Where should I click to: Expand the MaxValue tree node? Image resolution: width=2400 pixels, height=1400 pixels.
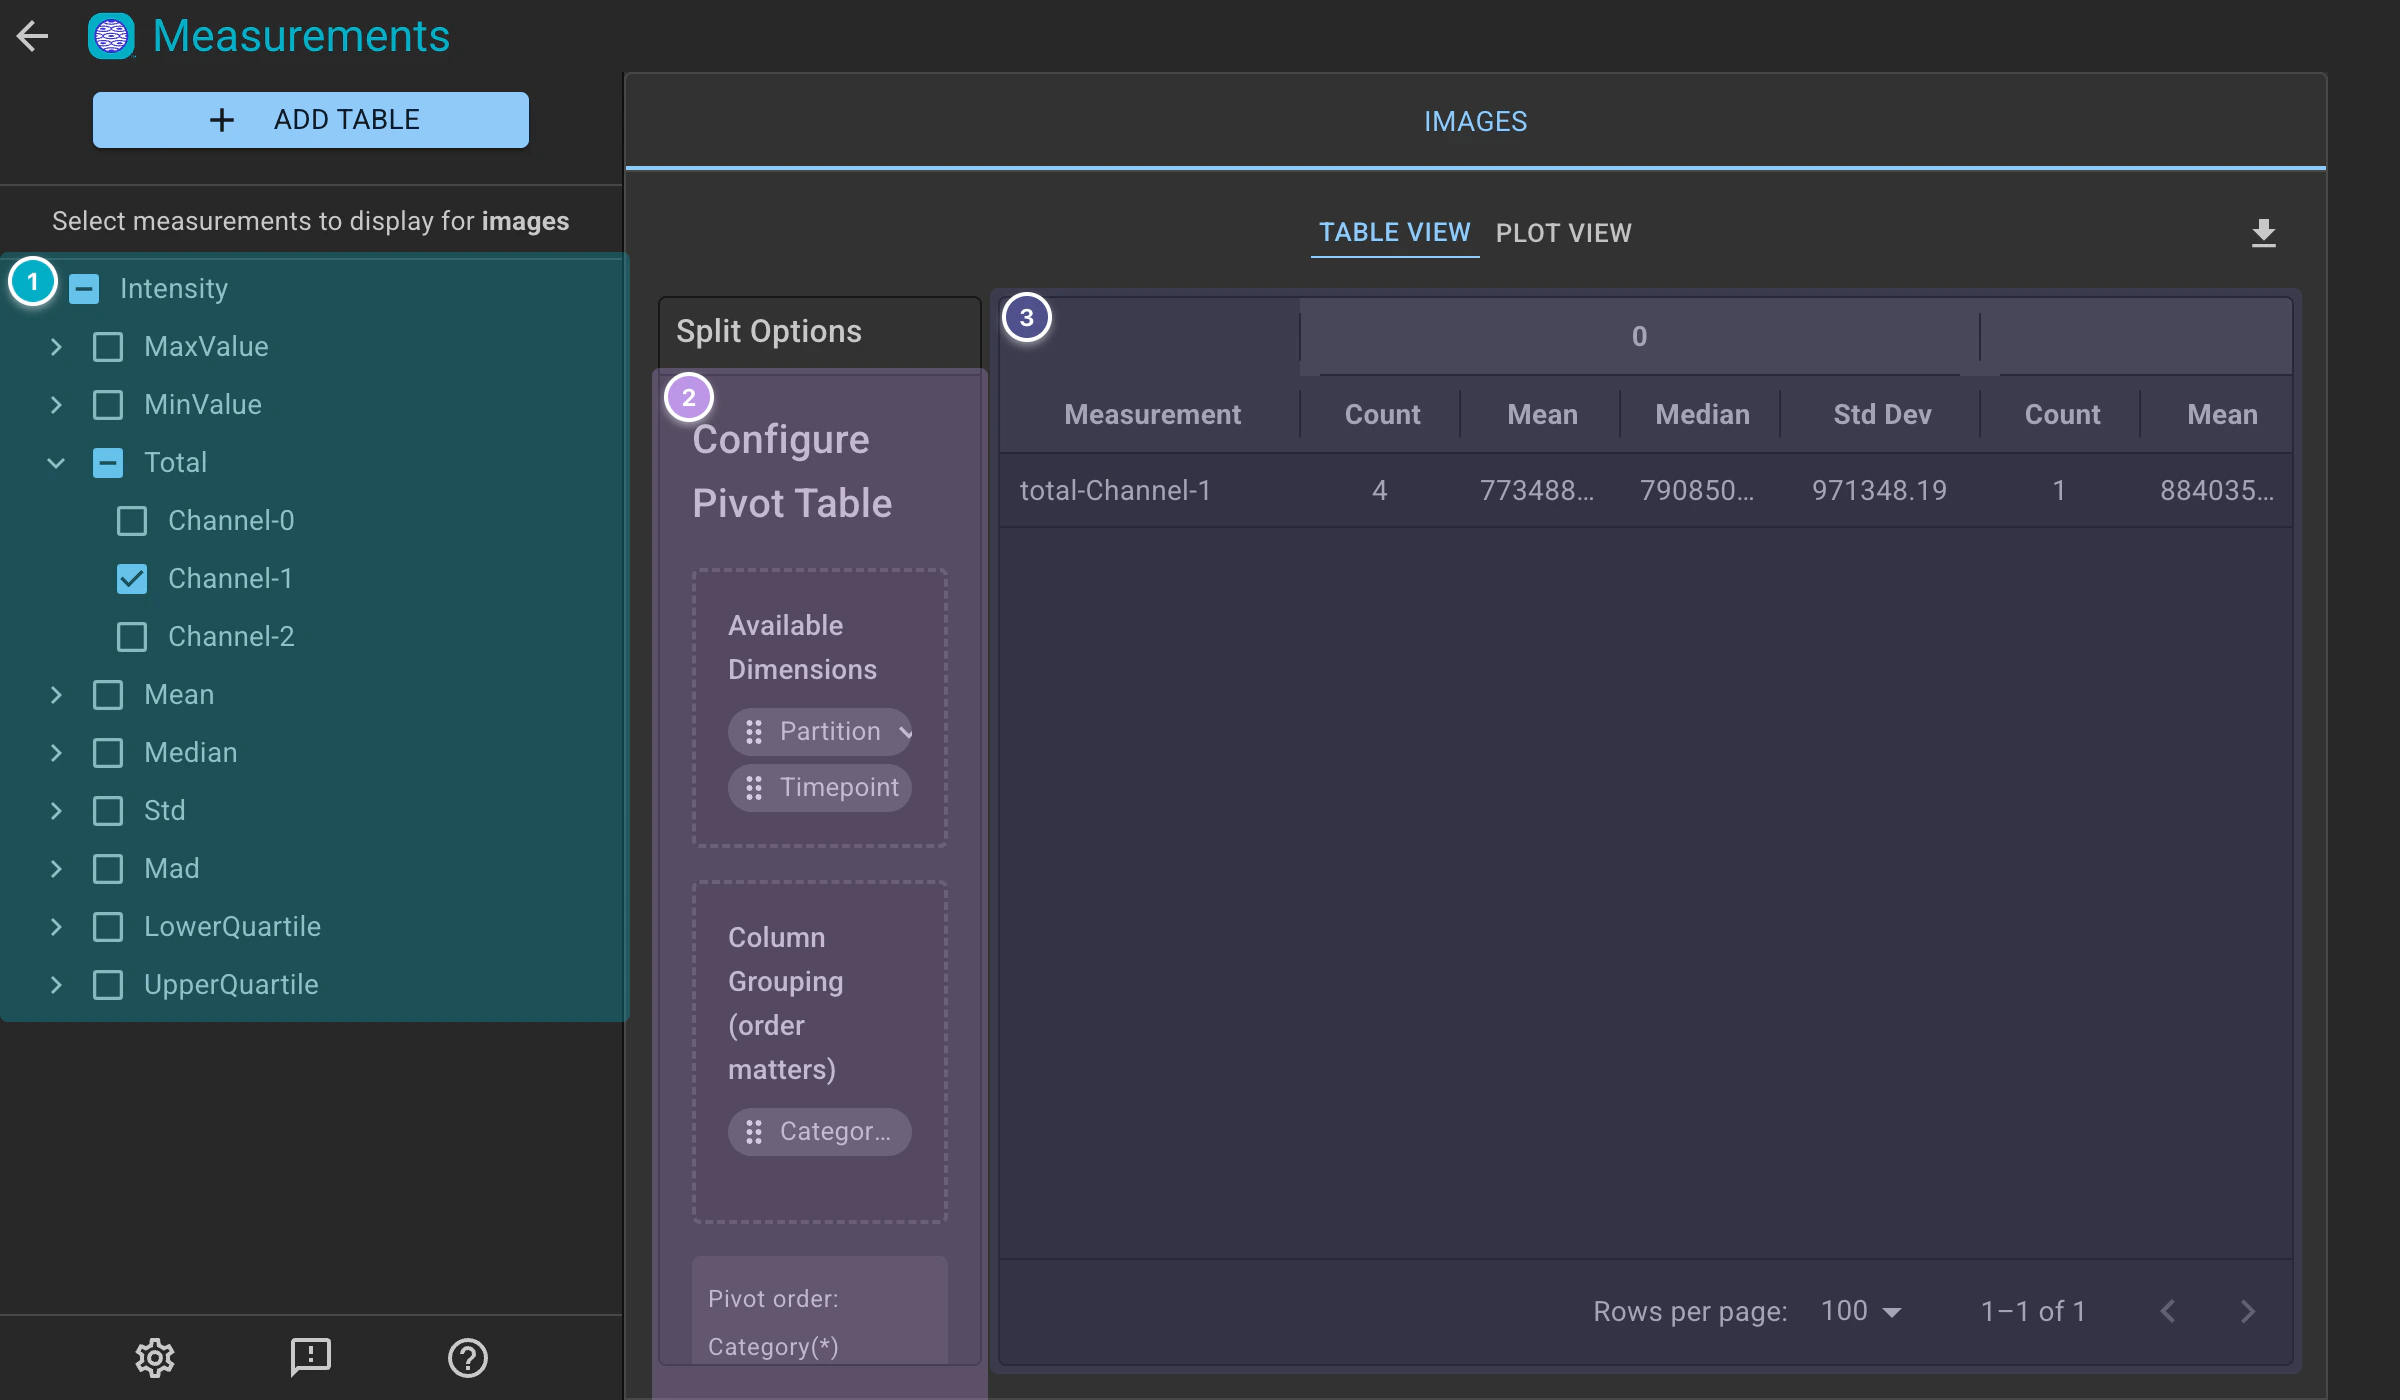pyautogui.click(x=56, y=347)
